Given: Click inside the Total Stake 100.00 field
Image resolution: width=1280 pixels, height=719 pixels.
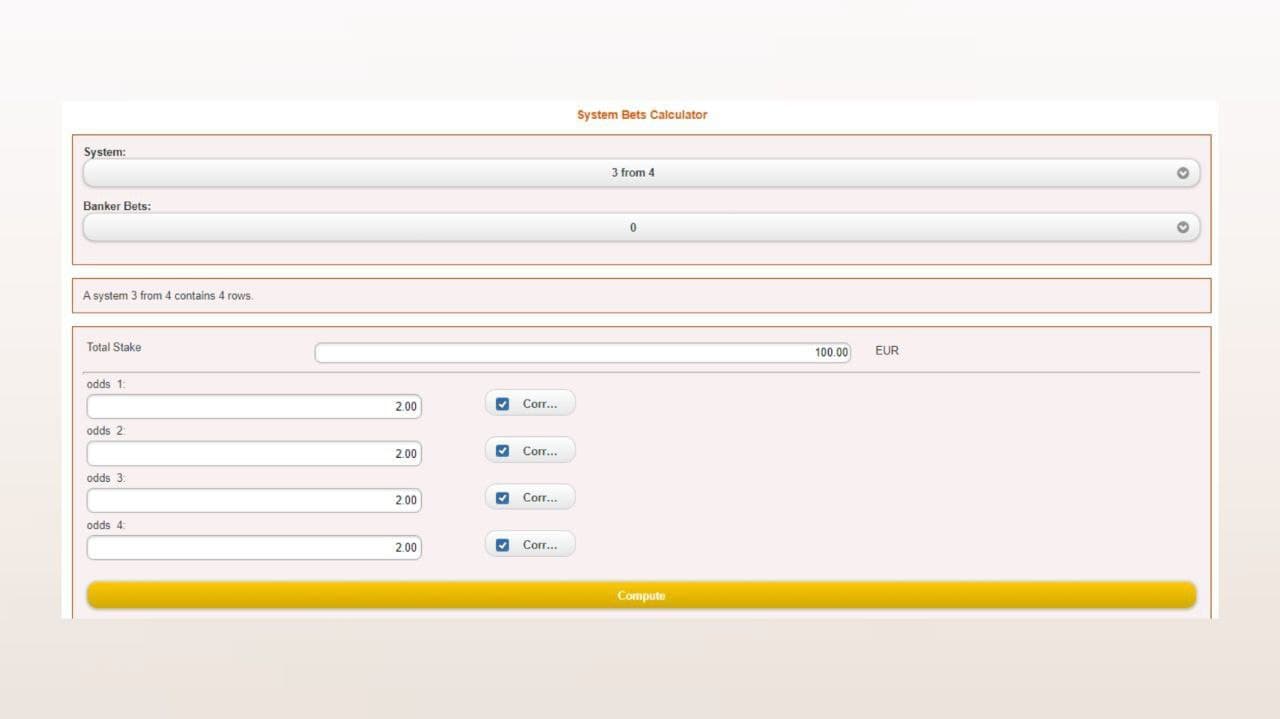Looking at the screenshot, I should tap(583, 351).
